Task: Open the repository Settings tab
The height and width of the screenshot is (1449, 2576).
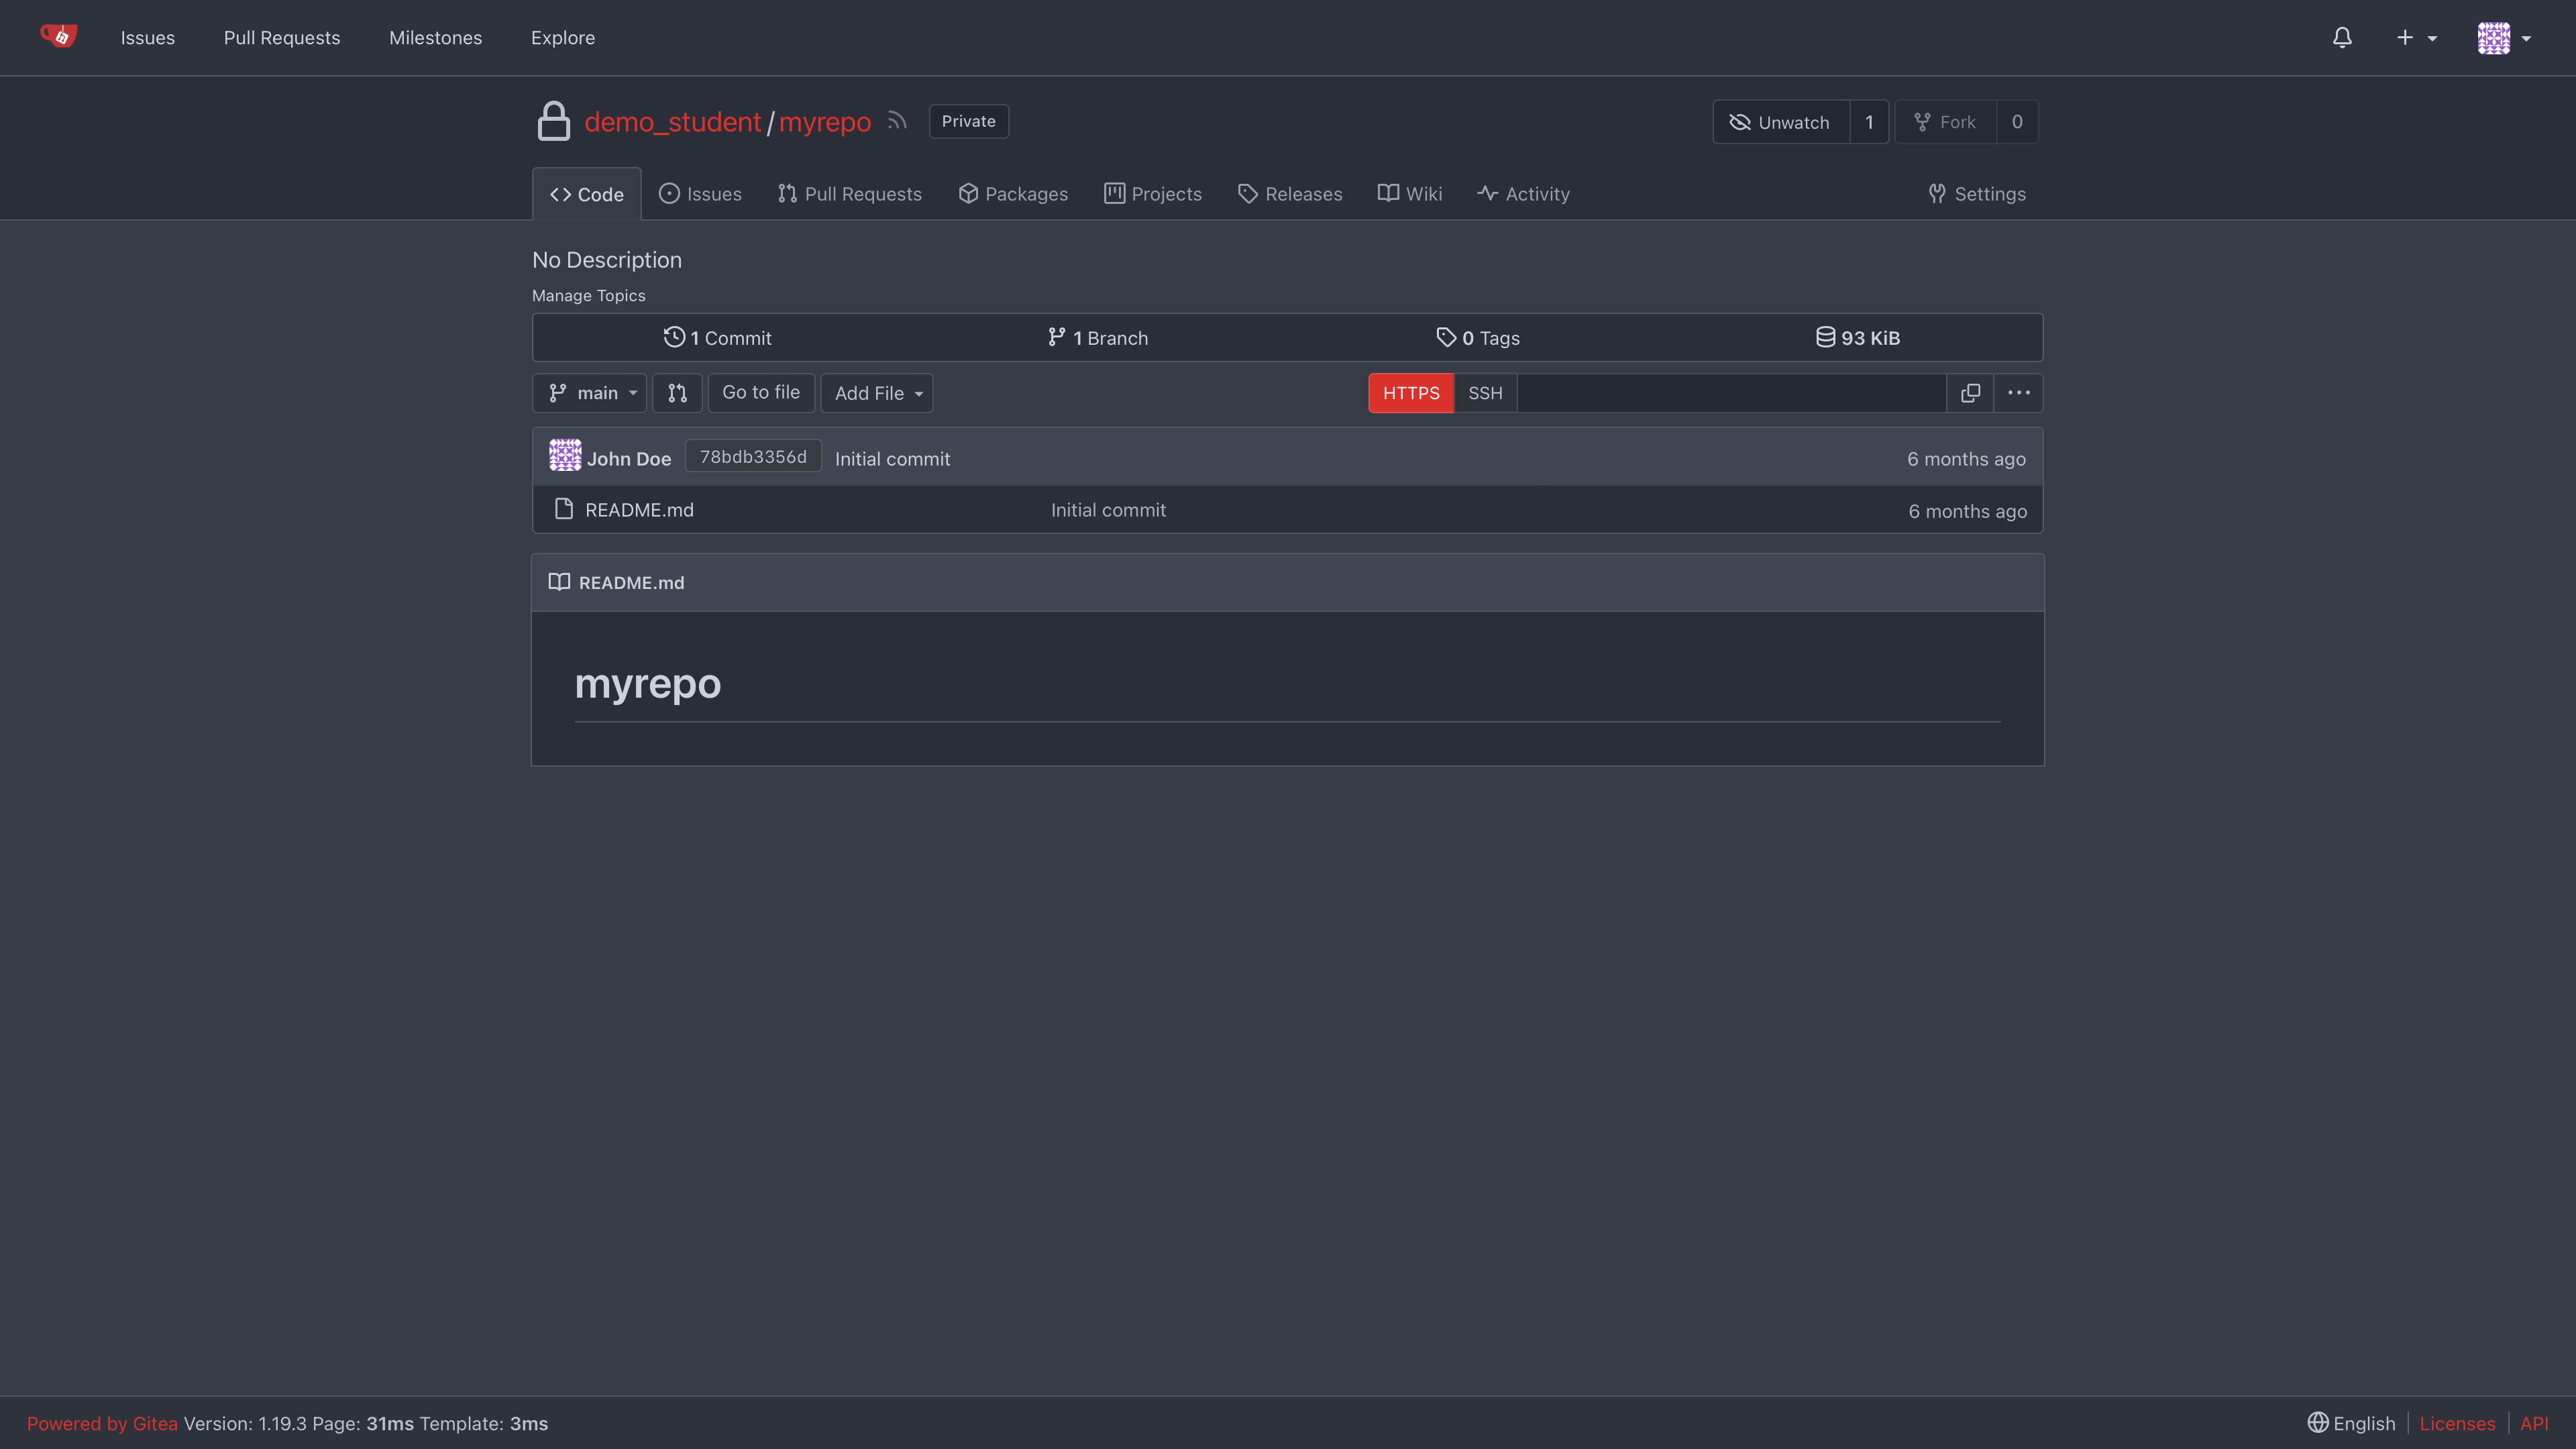Action: coord(1977,194)
